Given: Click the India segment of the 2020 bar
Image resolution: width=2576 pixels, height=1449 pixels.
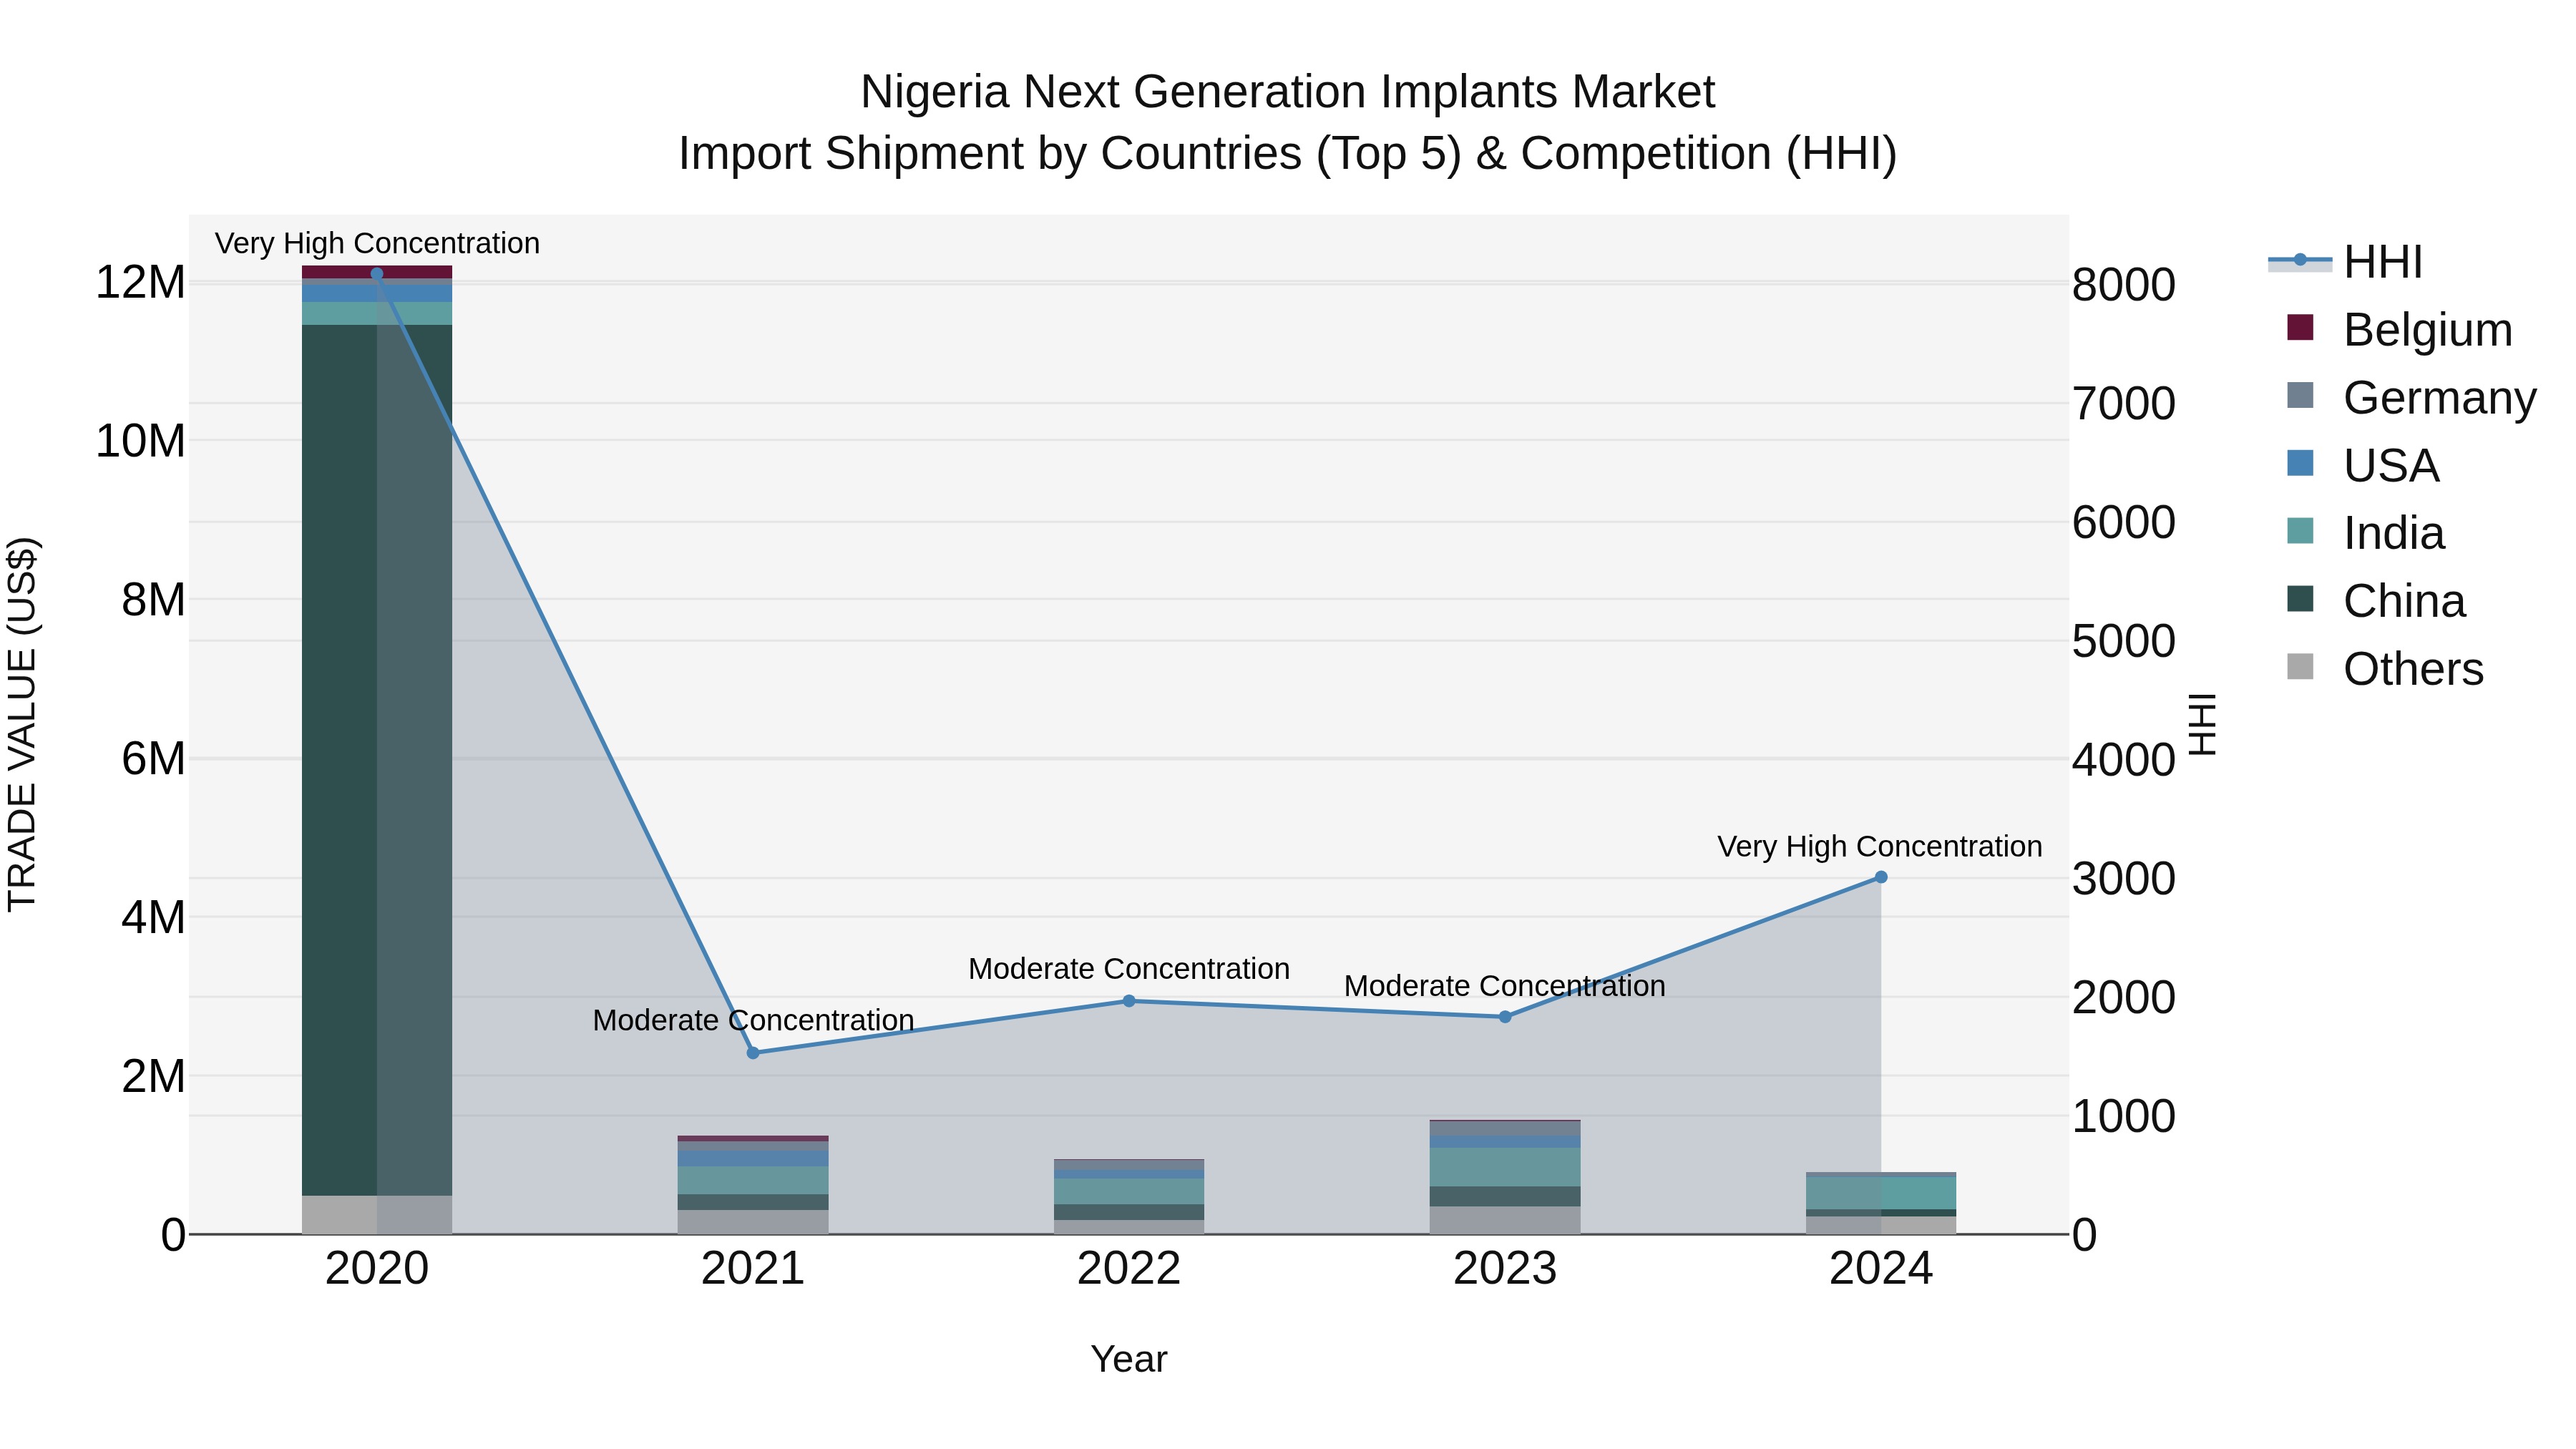Looking at the screenshot, I should (x=377, y=314).
